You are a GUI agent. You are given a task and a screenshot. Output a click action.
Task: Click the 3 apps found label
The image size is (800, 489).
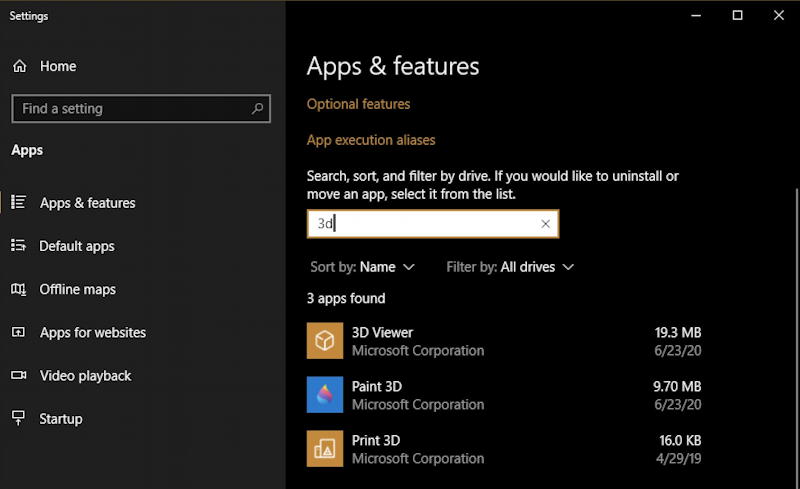(346, 298)
